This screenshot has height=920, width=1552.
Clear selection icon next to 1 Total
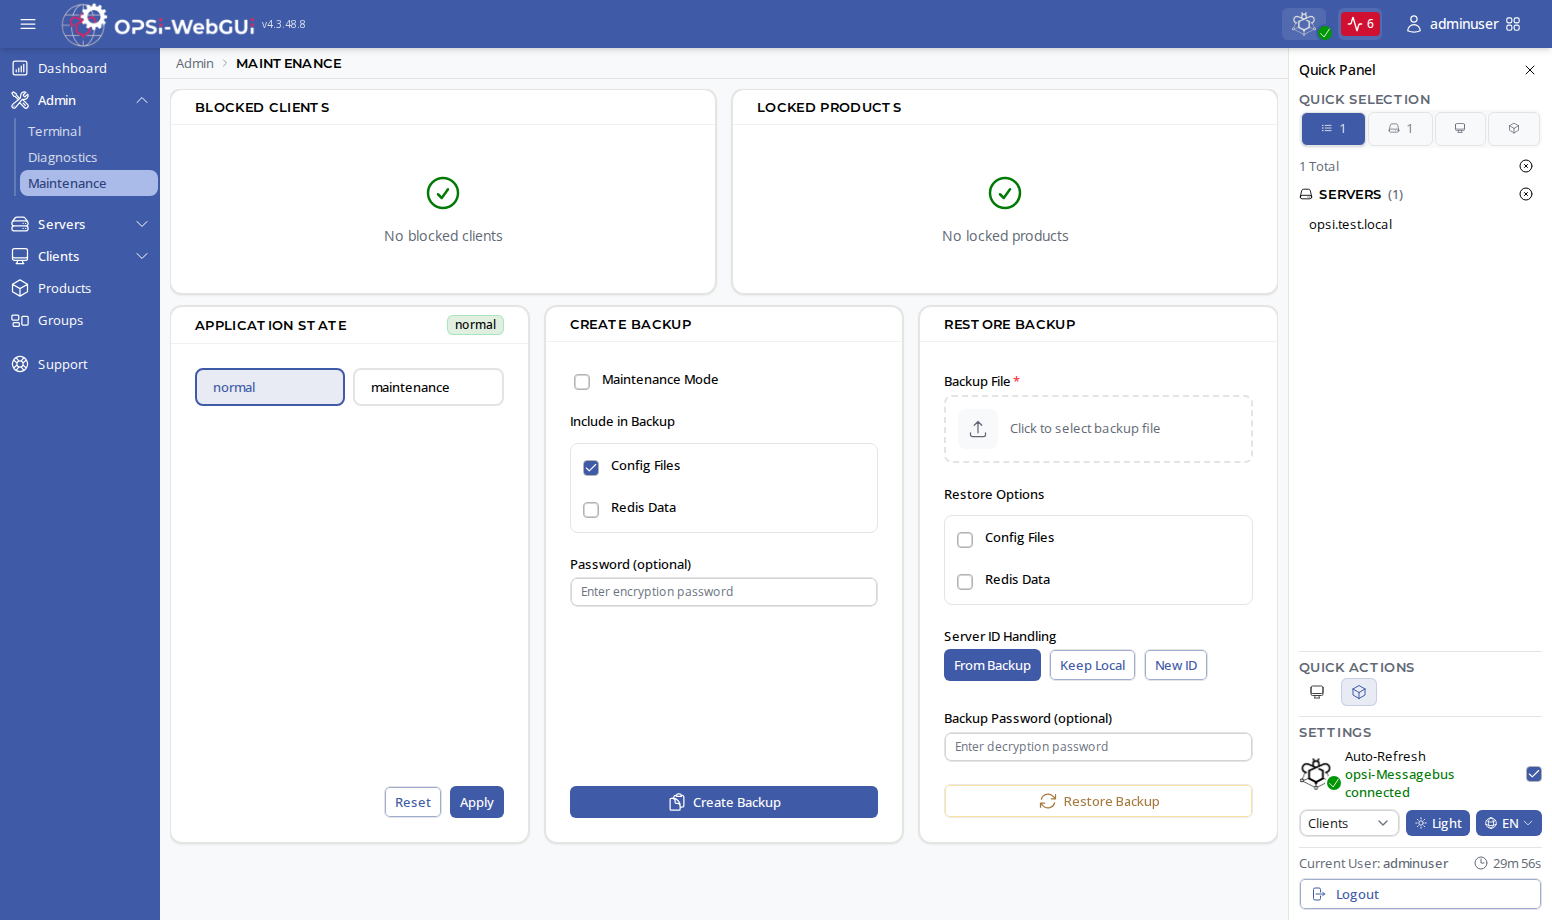tap(1526, 166)
